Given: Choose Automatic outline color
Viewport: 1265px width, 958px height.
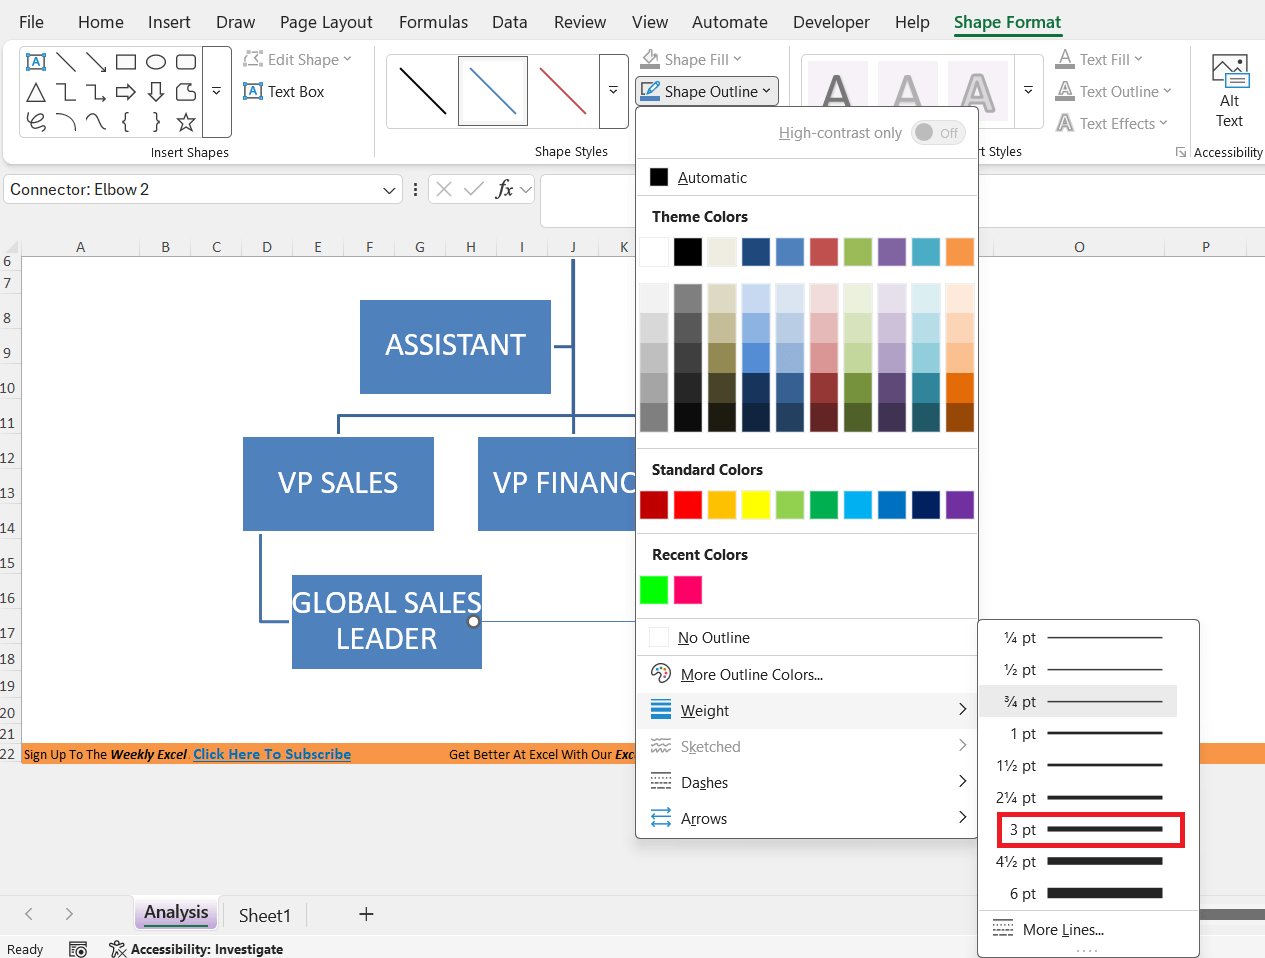Looking at the screenshot, I should (x=807, y=177).
